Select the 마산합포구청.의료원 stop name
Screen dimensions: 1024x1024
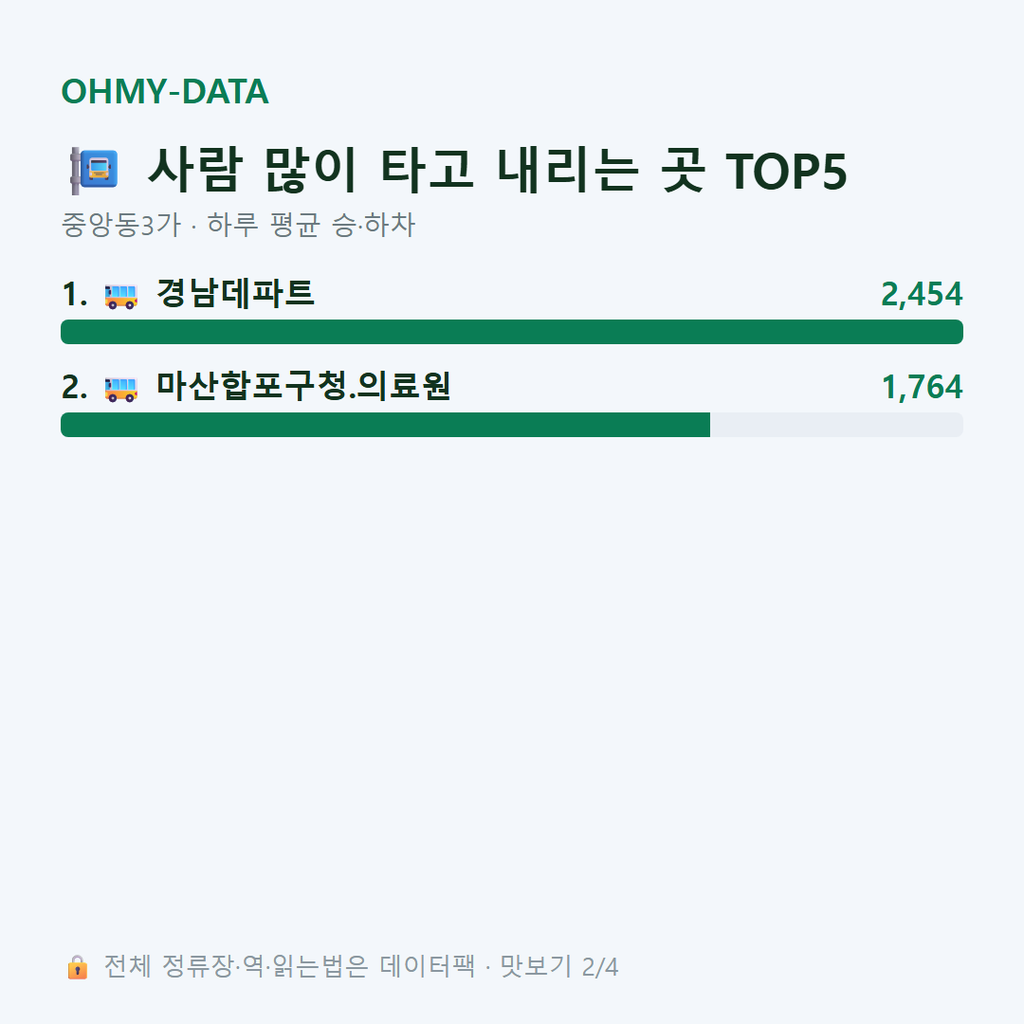(303, 386)
